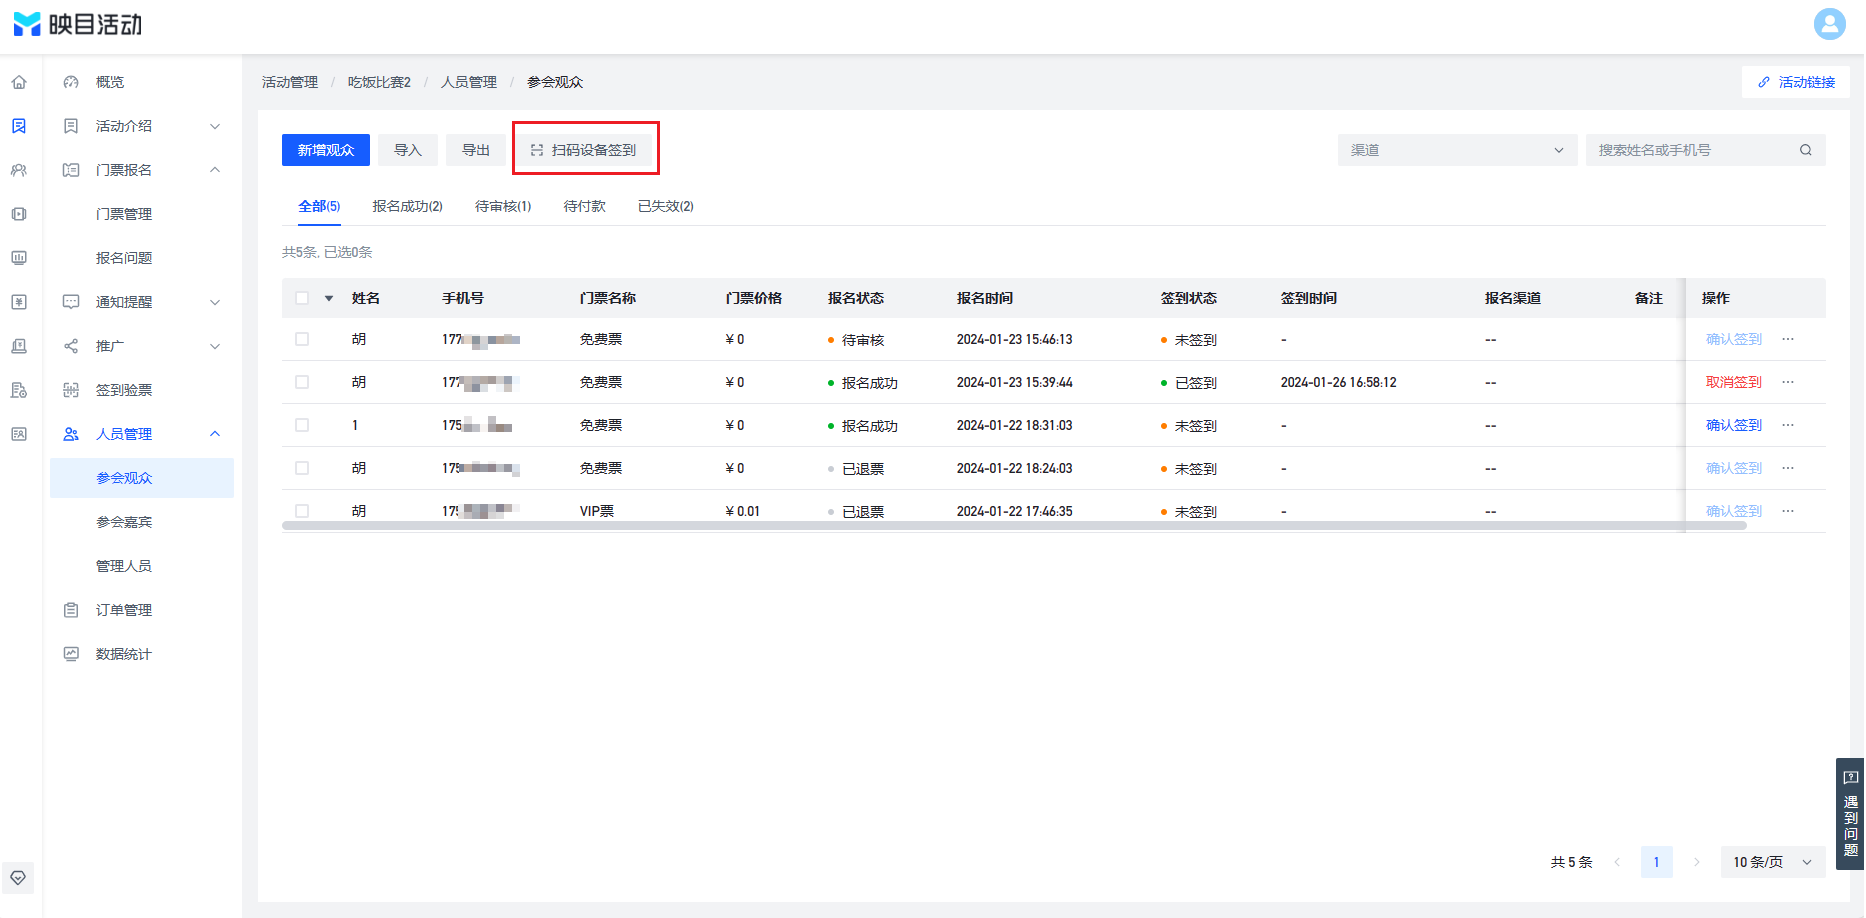The width and height of the screenshot is (1866, 918).
Task: Switch to the 待审核(1) tab
Action: 503,206
